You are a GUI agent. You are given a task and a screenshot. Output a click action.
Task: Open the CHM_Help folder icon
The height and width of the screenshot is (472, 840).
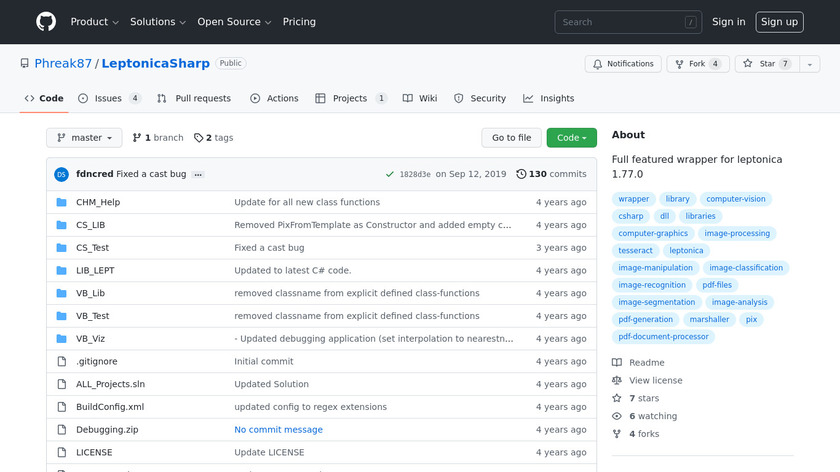click(x=62, y=202)
